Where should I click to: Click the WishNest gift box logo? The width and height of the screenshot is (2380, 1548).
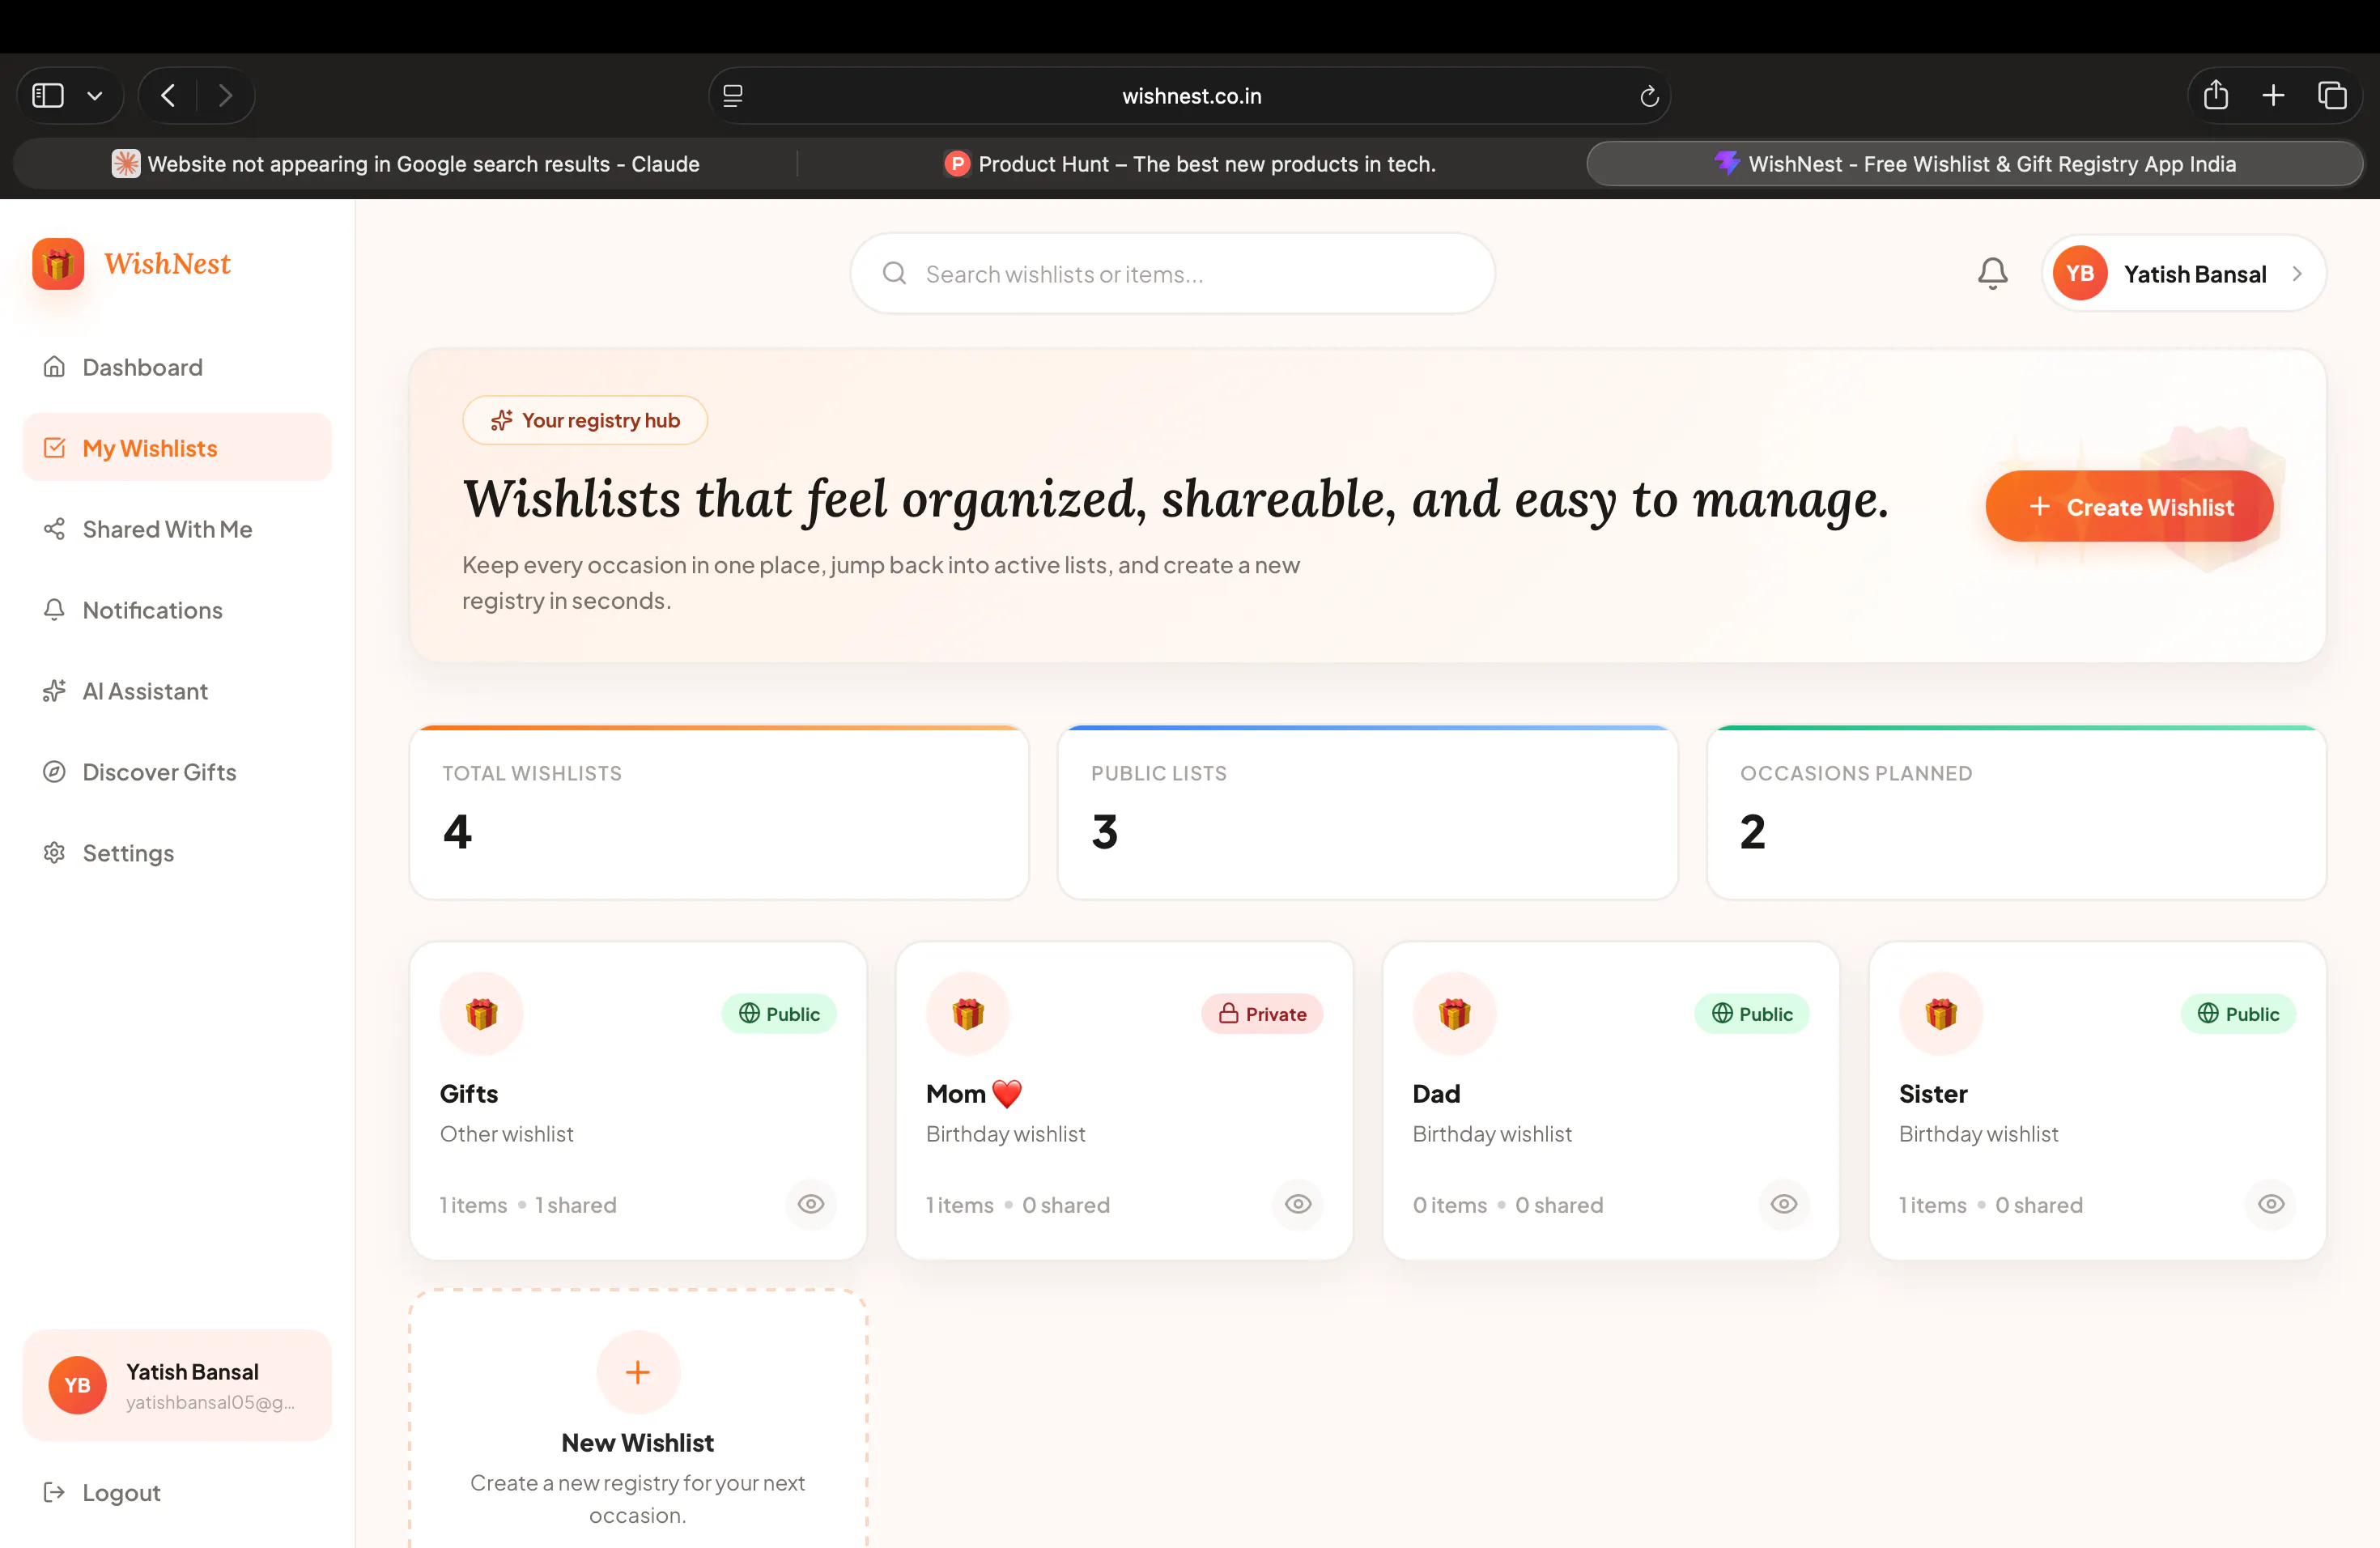(x=58, y=264)
